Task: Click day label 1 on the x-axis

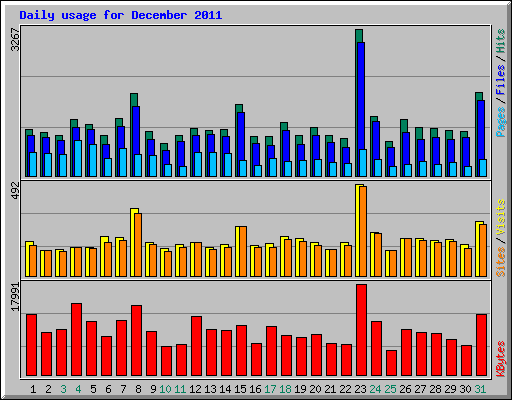Action: point(33,389)
